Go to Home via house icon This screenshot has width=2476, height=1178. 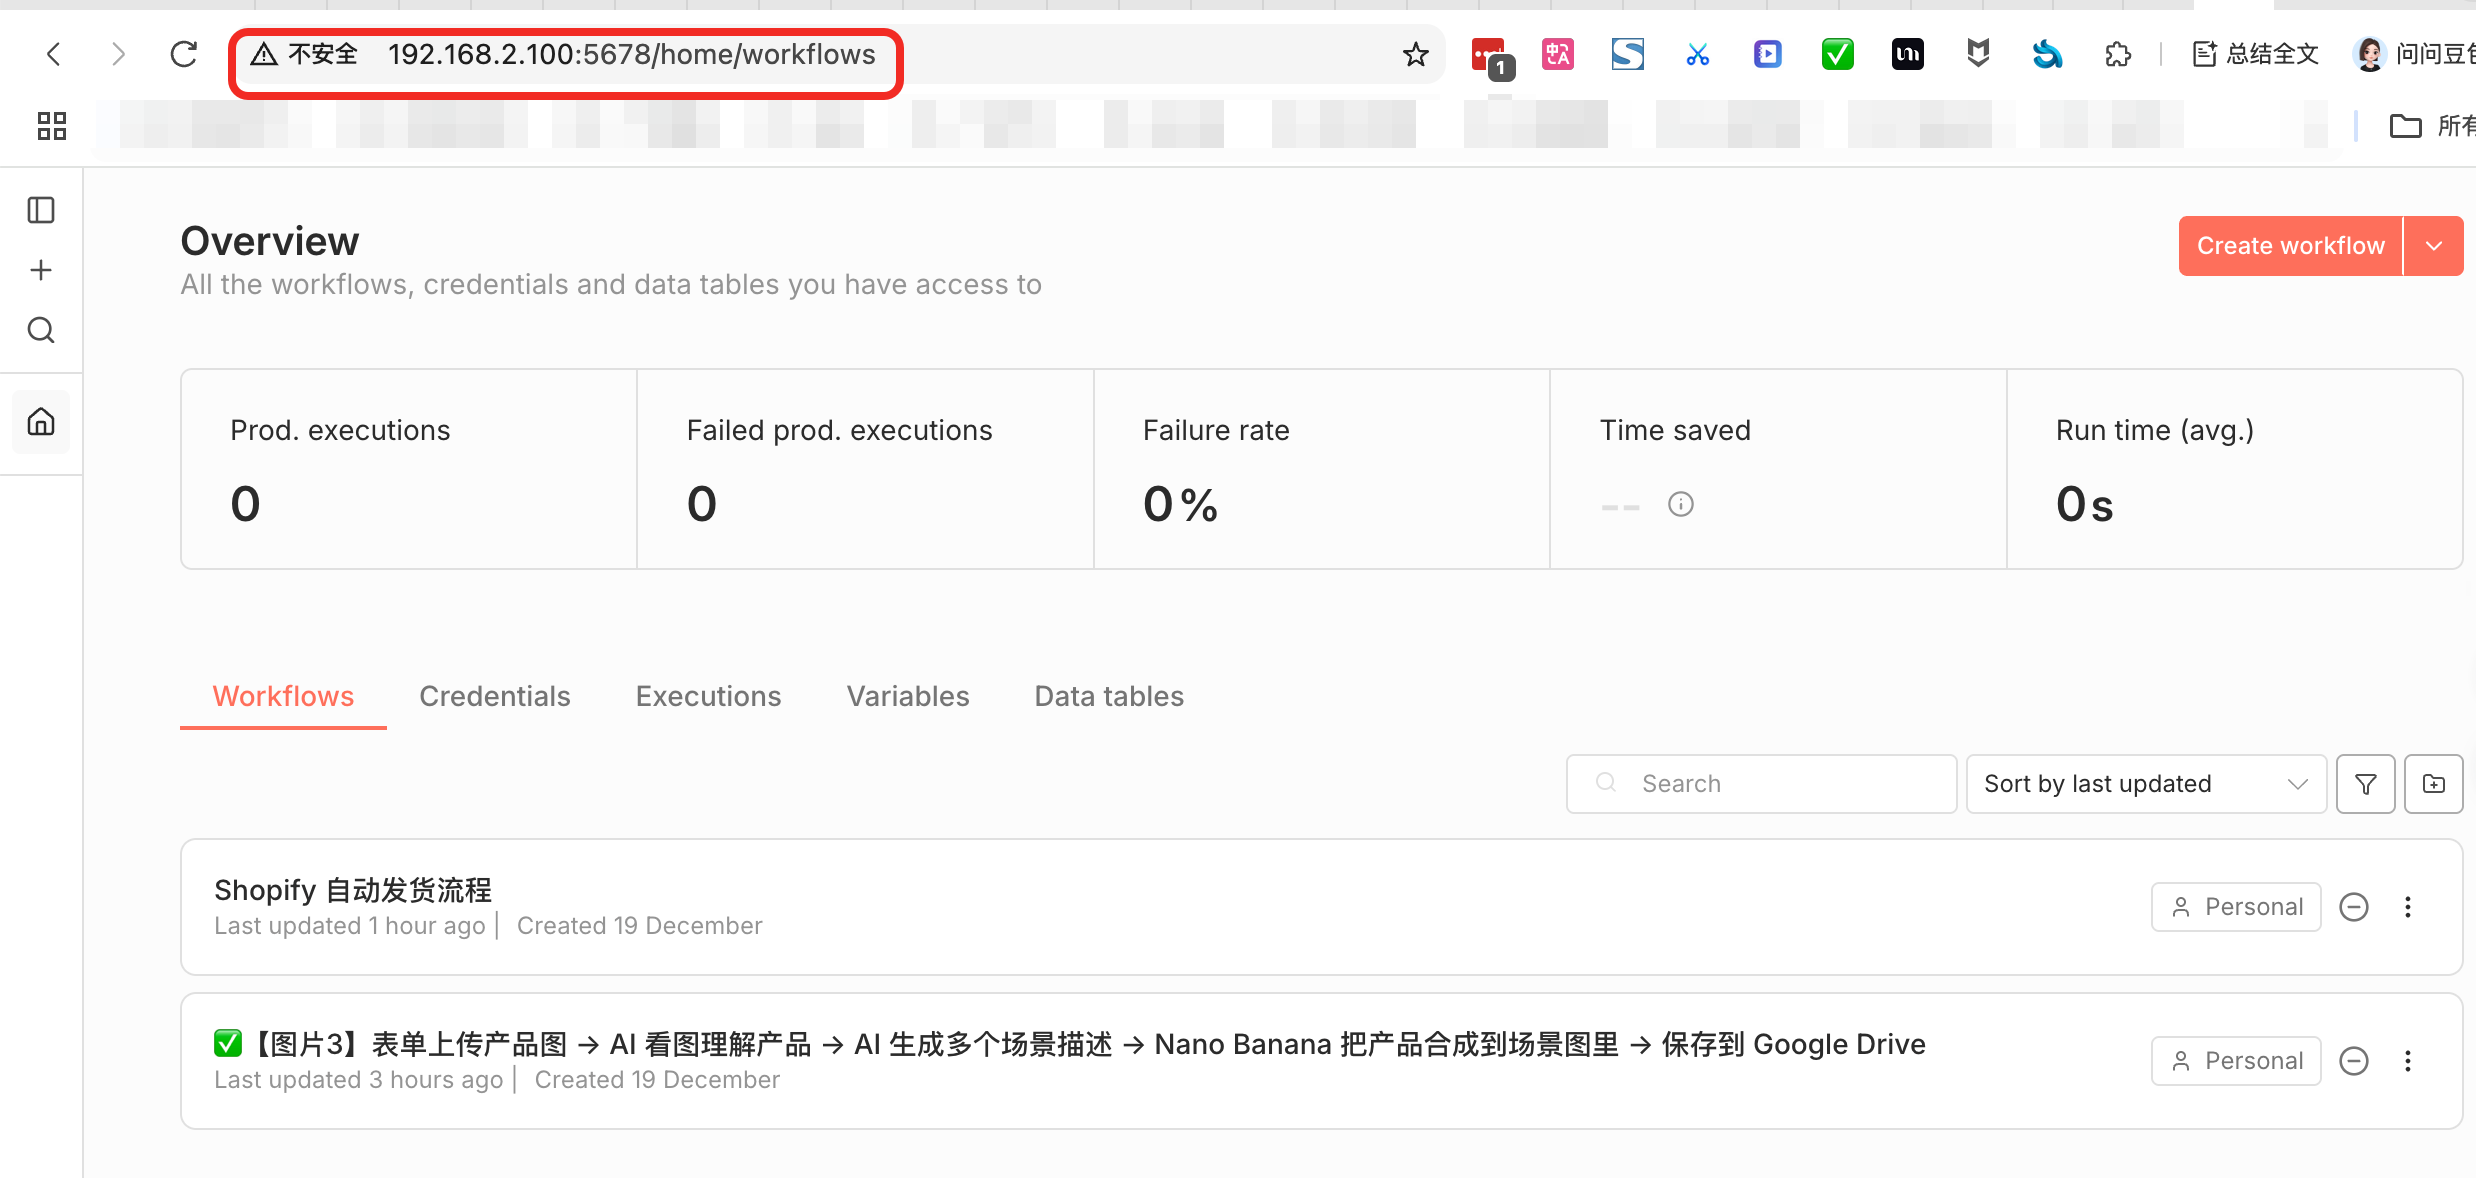pyautogui.click(x=41, y=422)
